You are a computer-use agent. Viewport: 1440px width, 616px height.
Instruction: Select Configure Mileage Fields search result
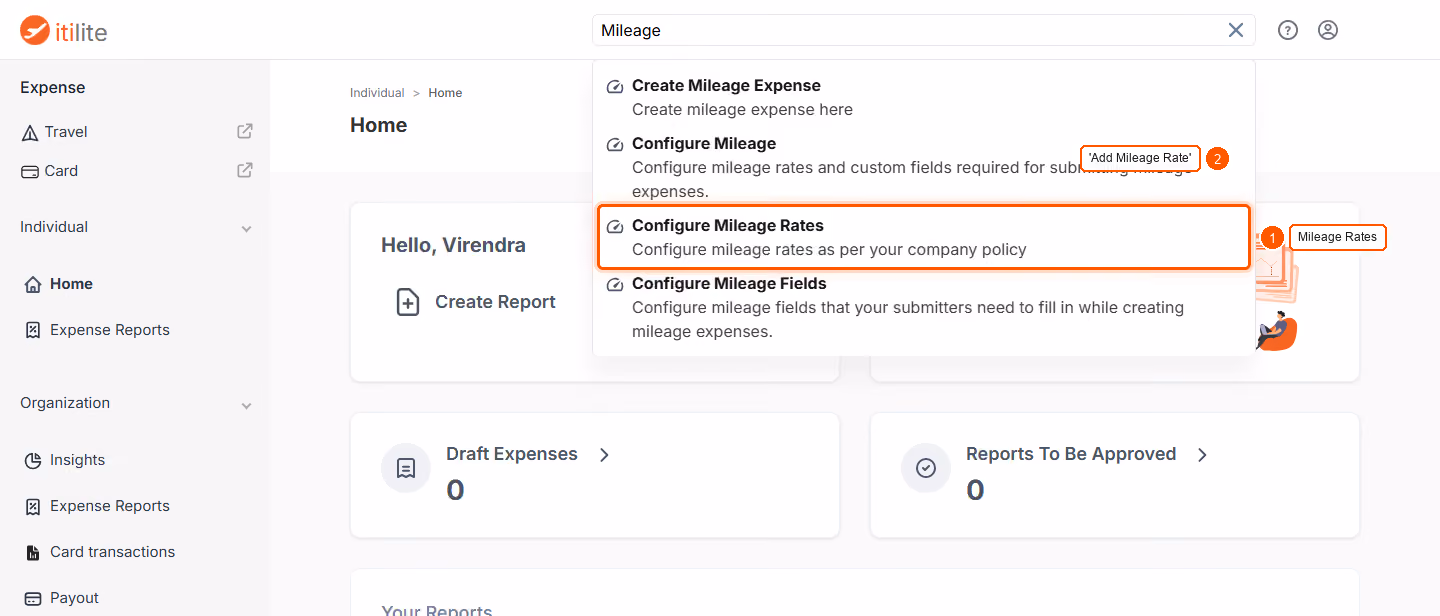[924, 308]
